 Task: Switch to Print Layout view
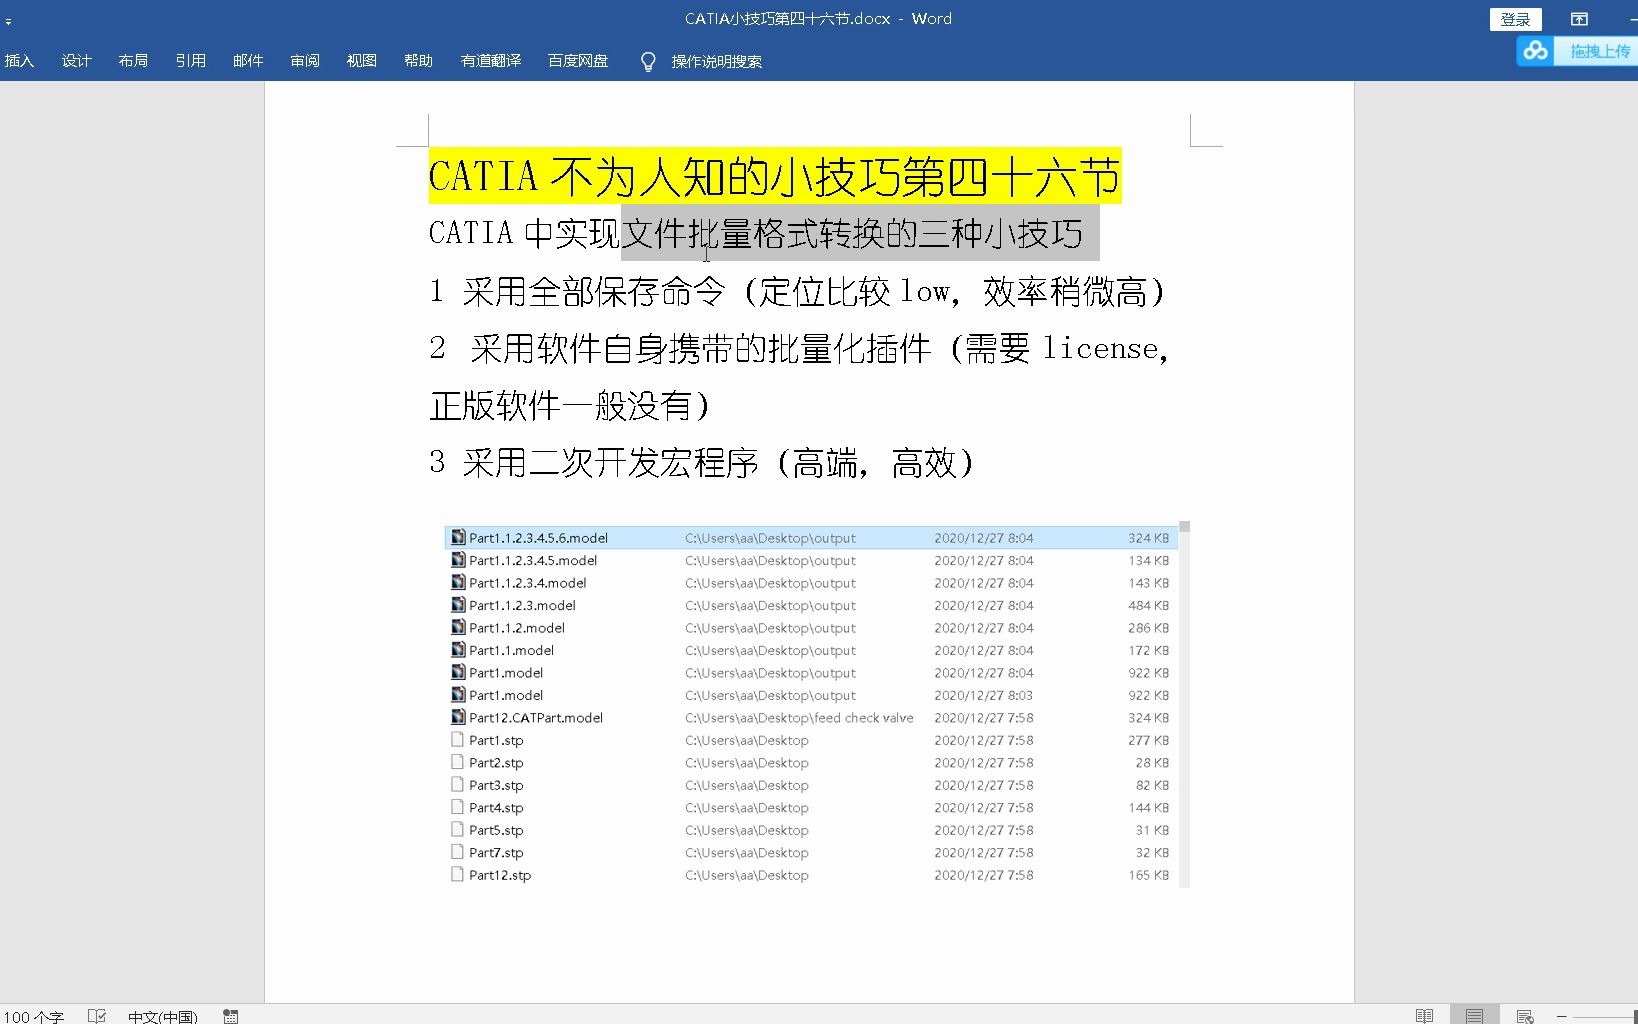pos(1474,1016)
